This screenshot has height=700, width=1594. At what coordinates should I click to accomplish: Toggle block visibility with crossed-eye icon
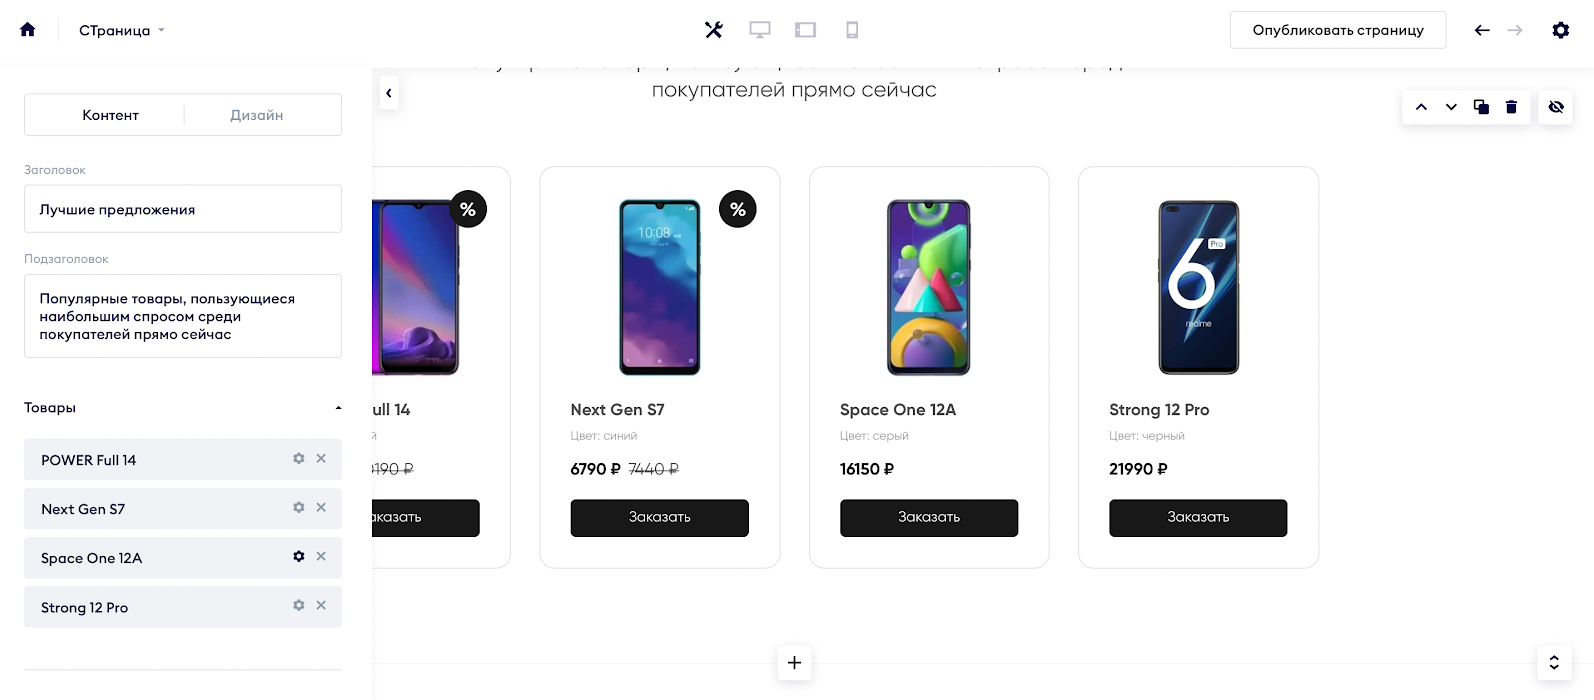point(1556,107)
